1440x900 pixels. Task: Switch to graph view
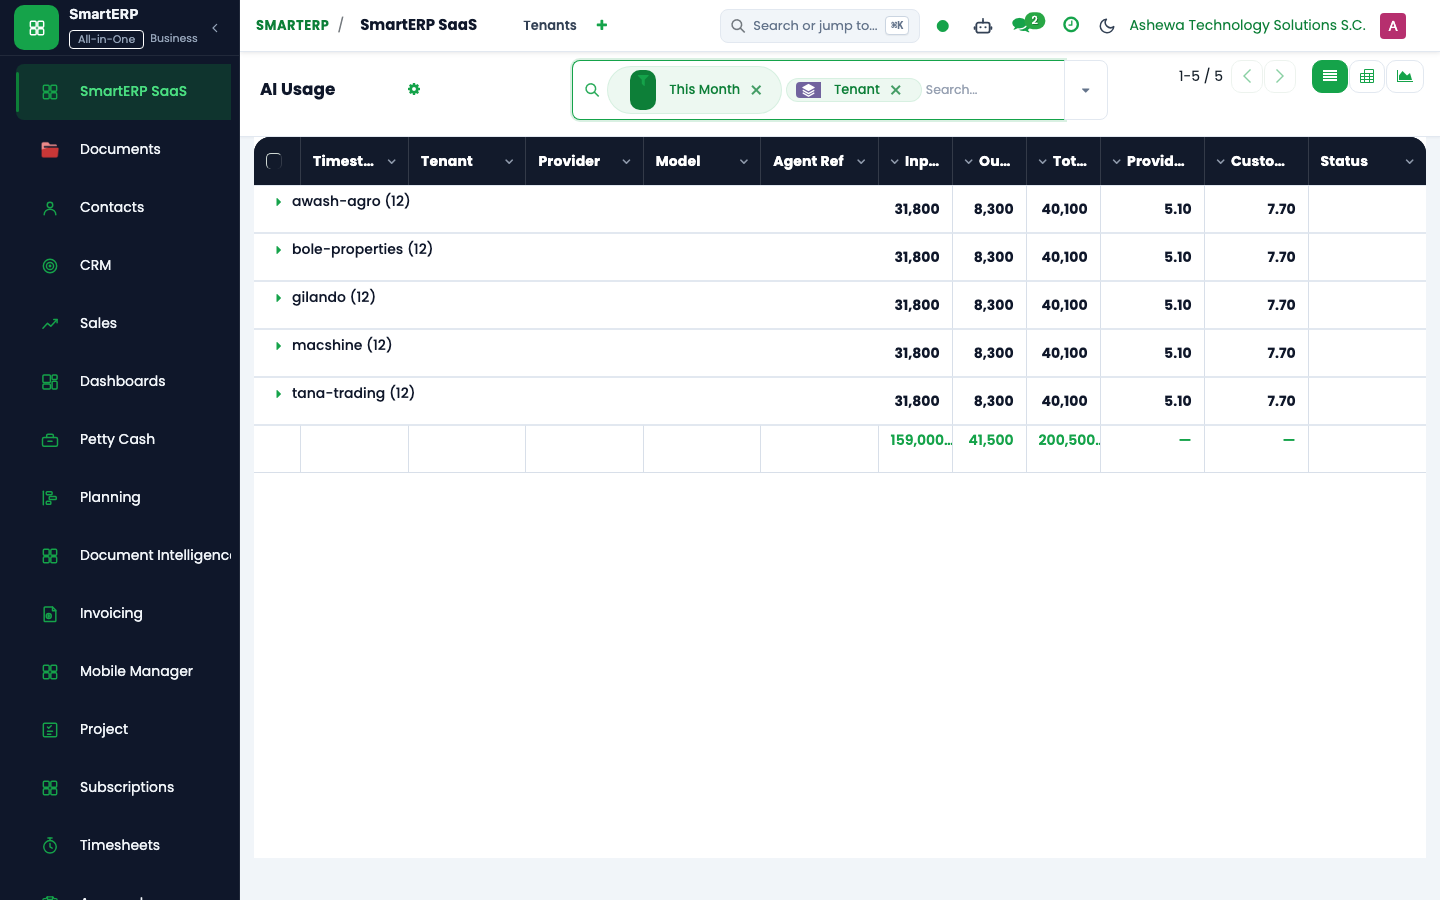click(x=1405, y=76)
